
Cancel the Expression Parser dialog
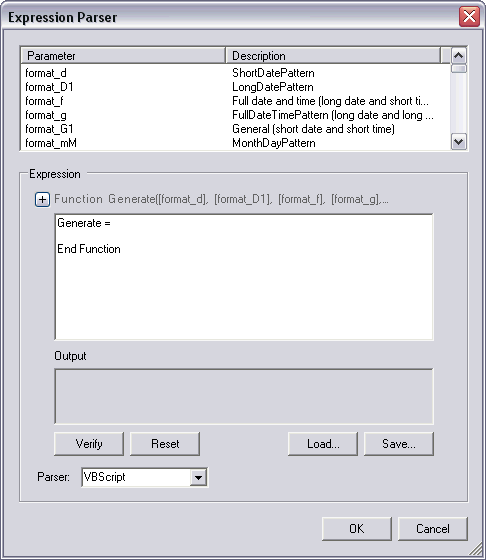tap(432, 529)
